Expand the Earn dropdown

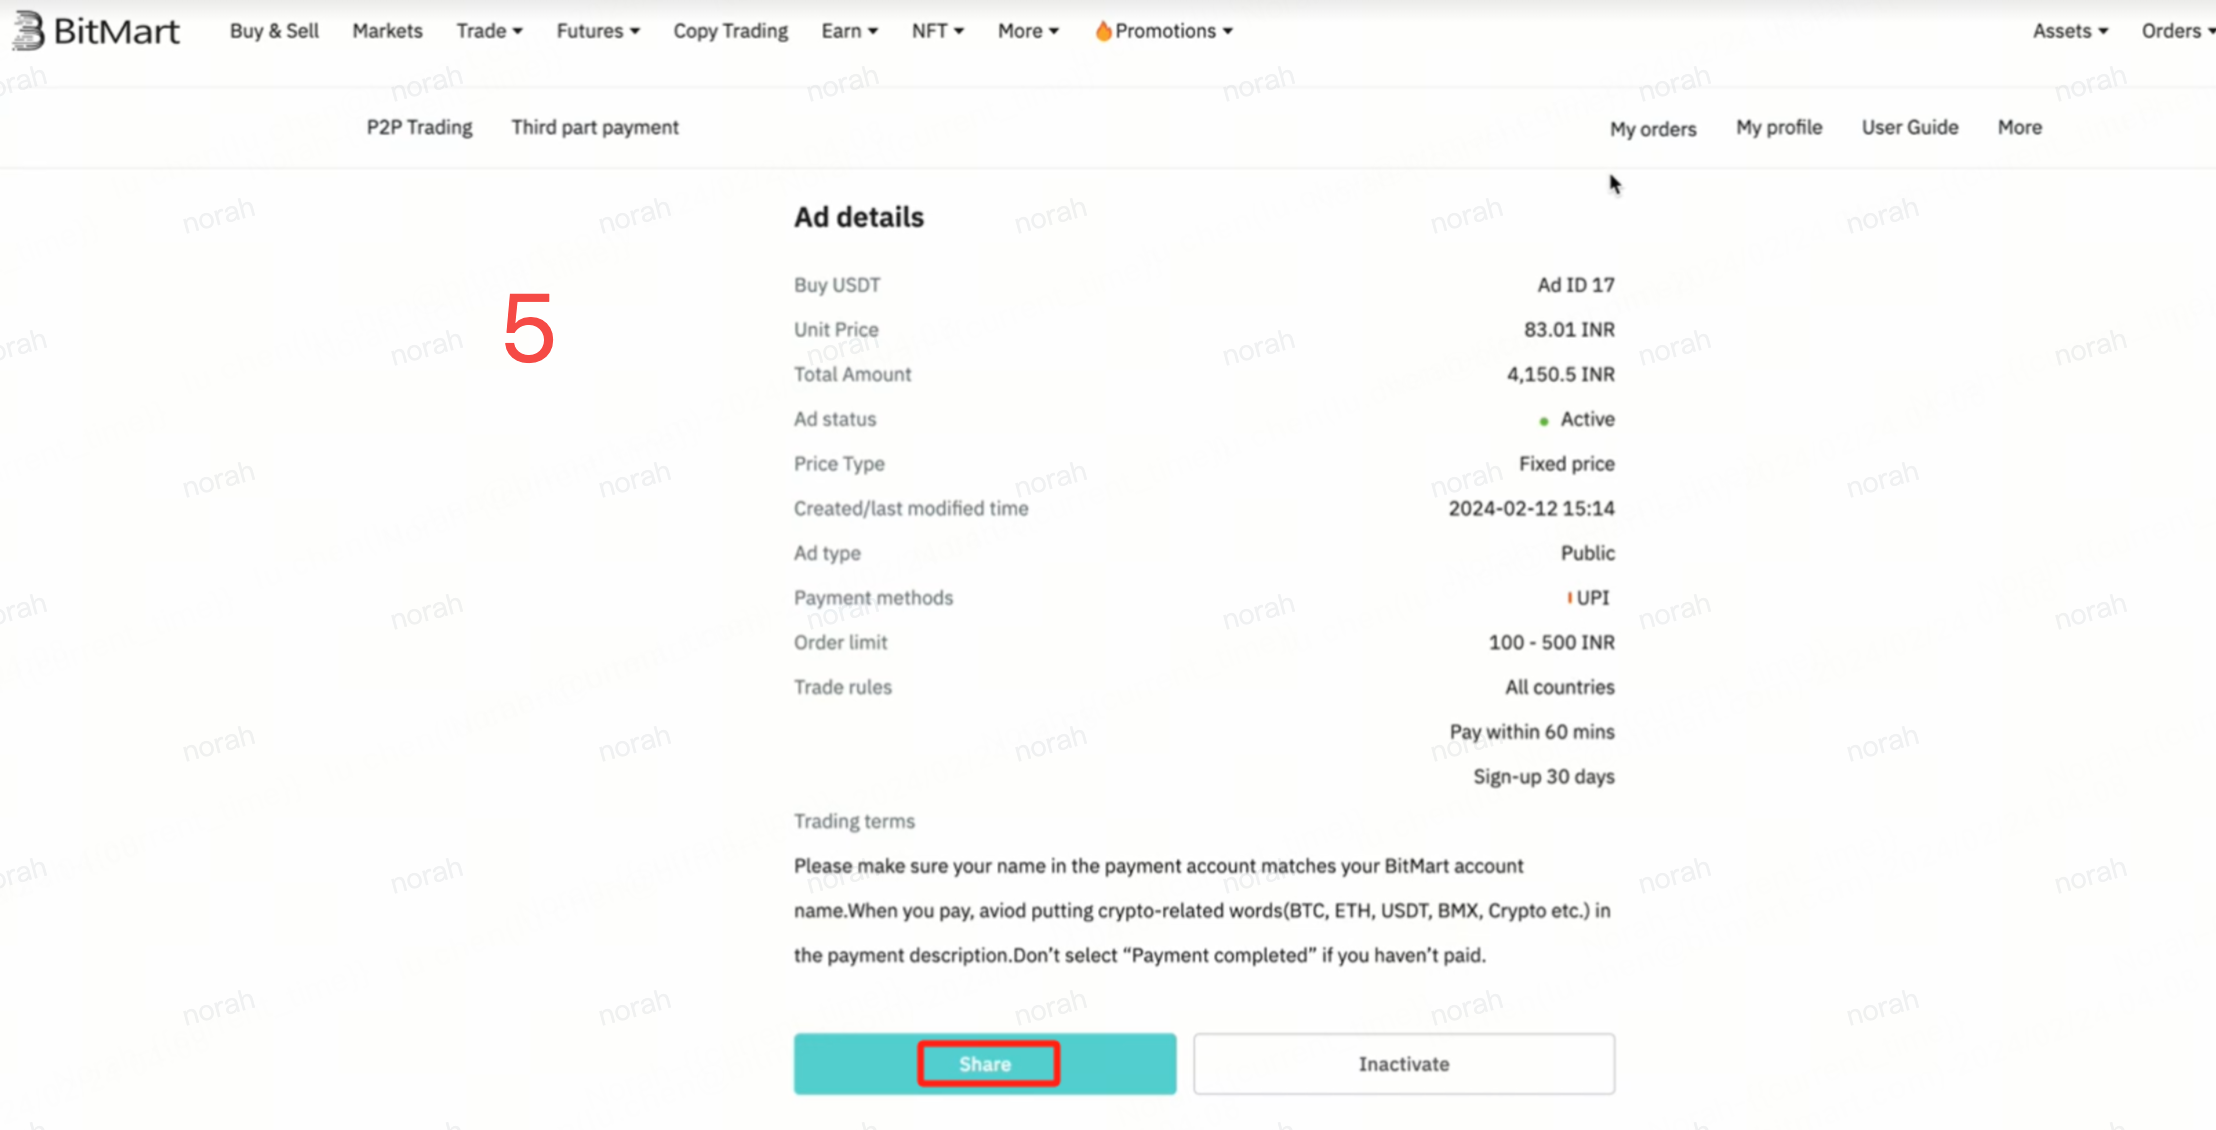click(849, 31)
